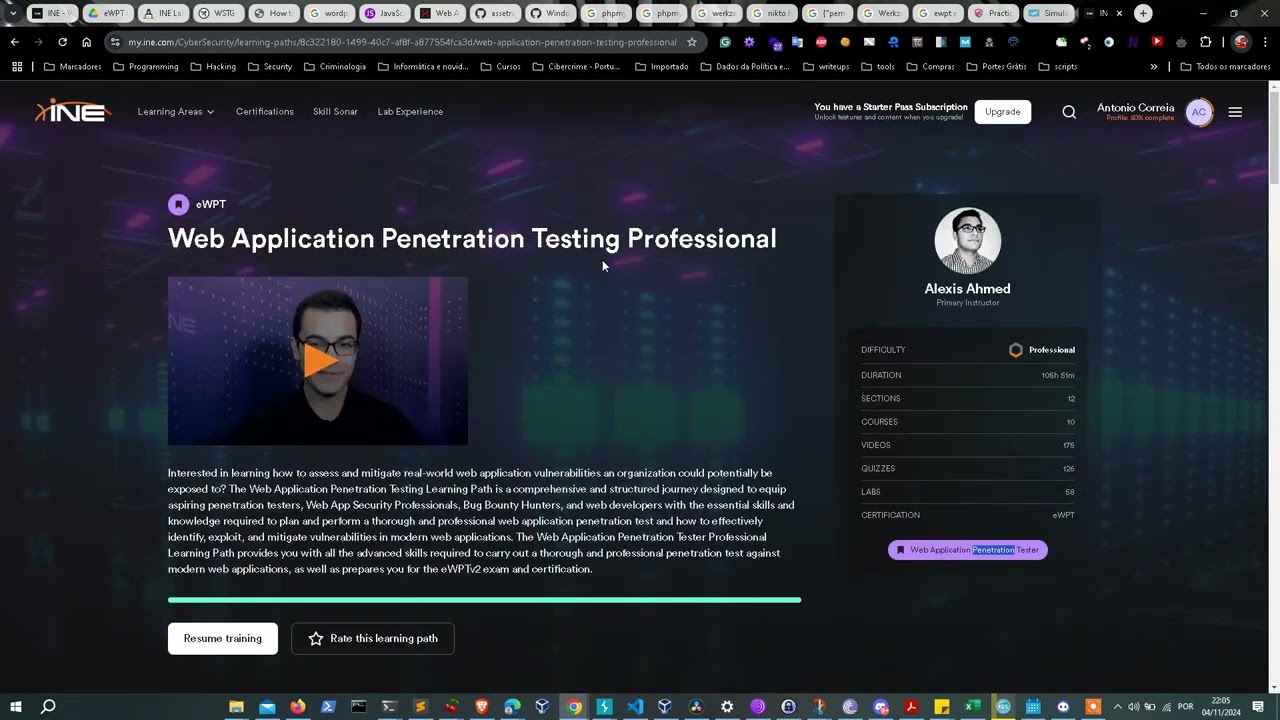Viewport: 1280px width, 720px height.
Task: Reload the page with the refresh icon
Action: click(x=62, y=42)
